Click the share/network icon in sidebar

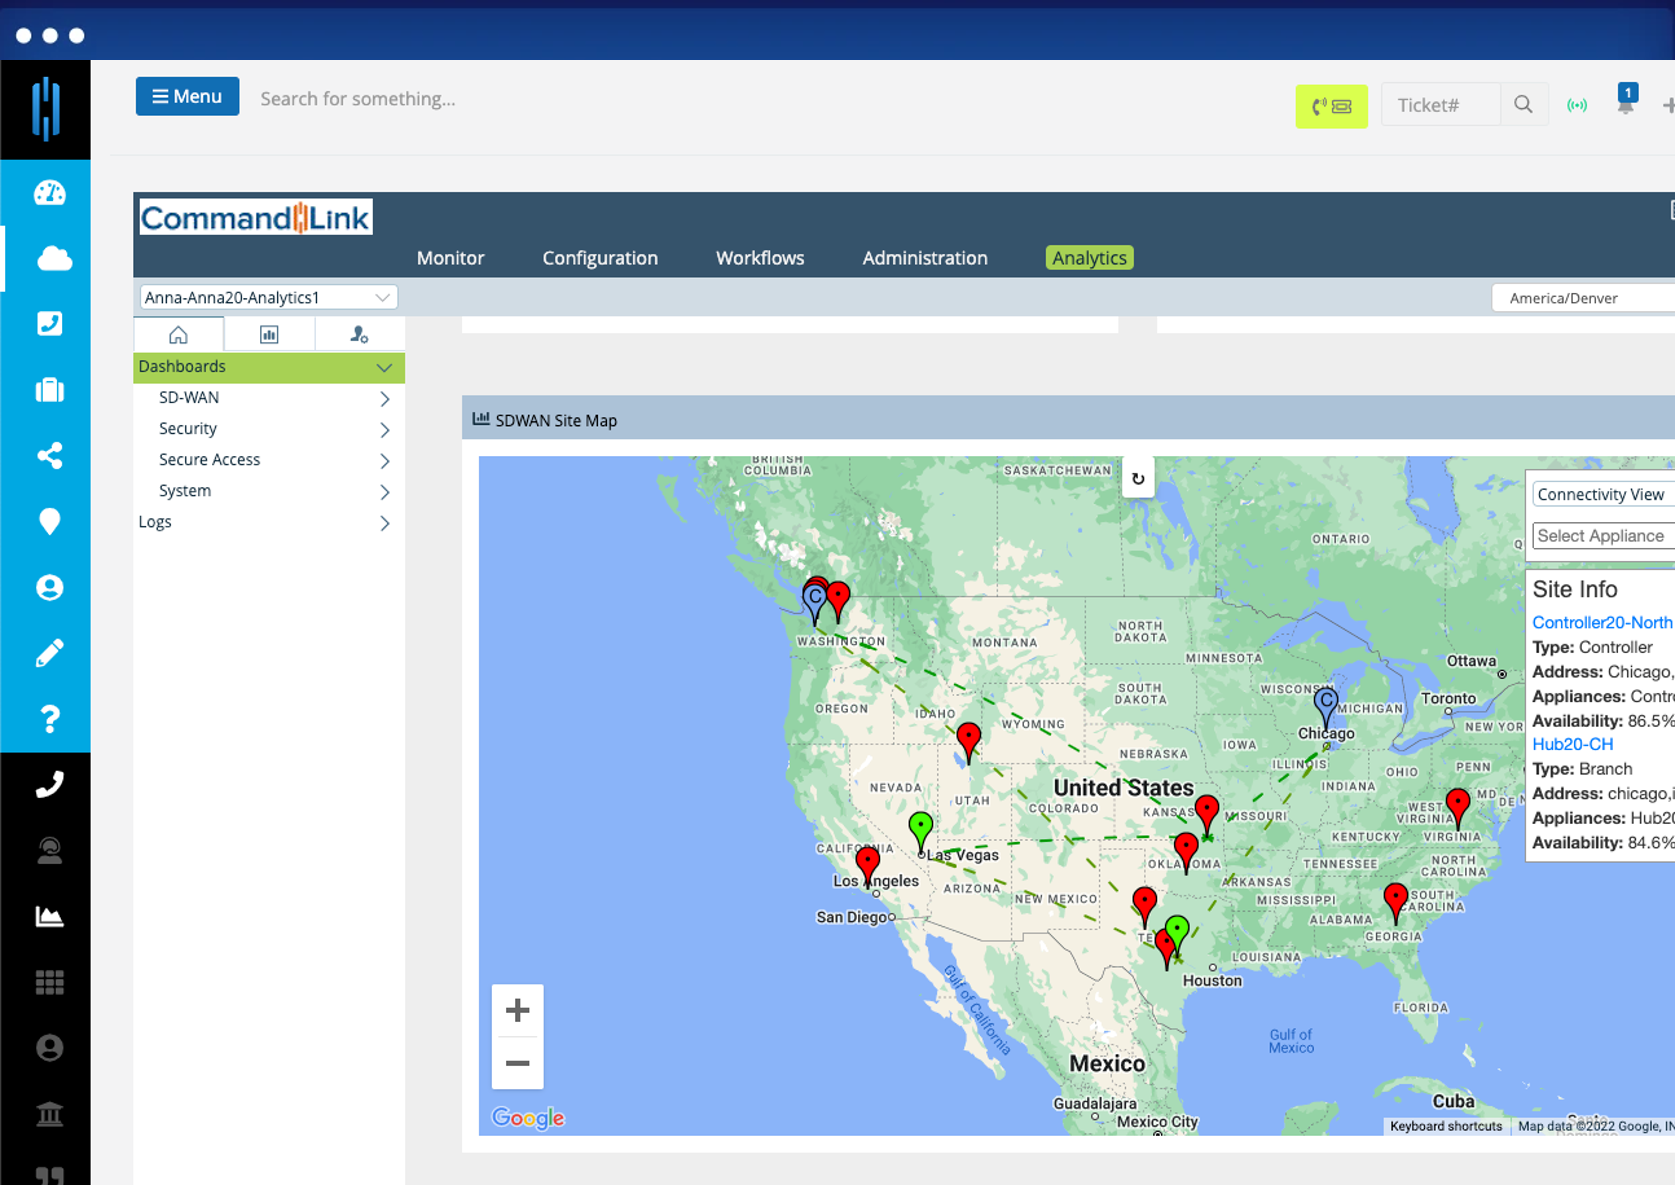tap(49, 456)
